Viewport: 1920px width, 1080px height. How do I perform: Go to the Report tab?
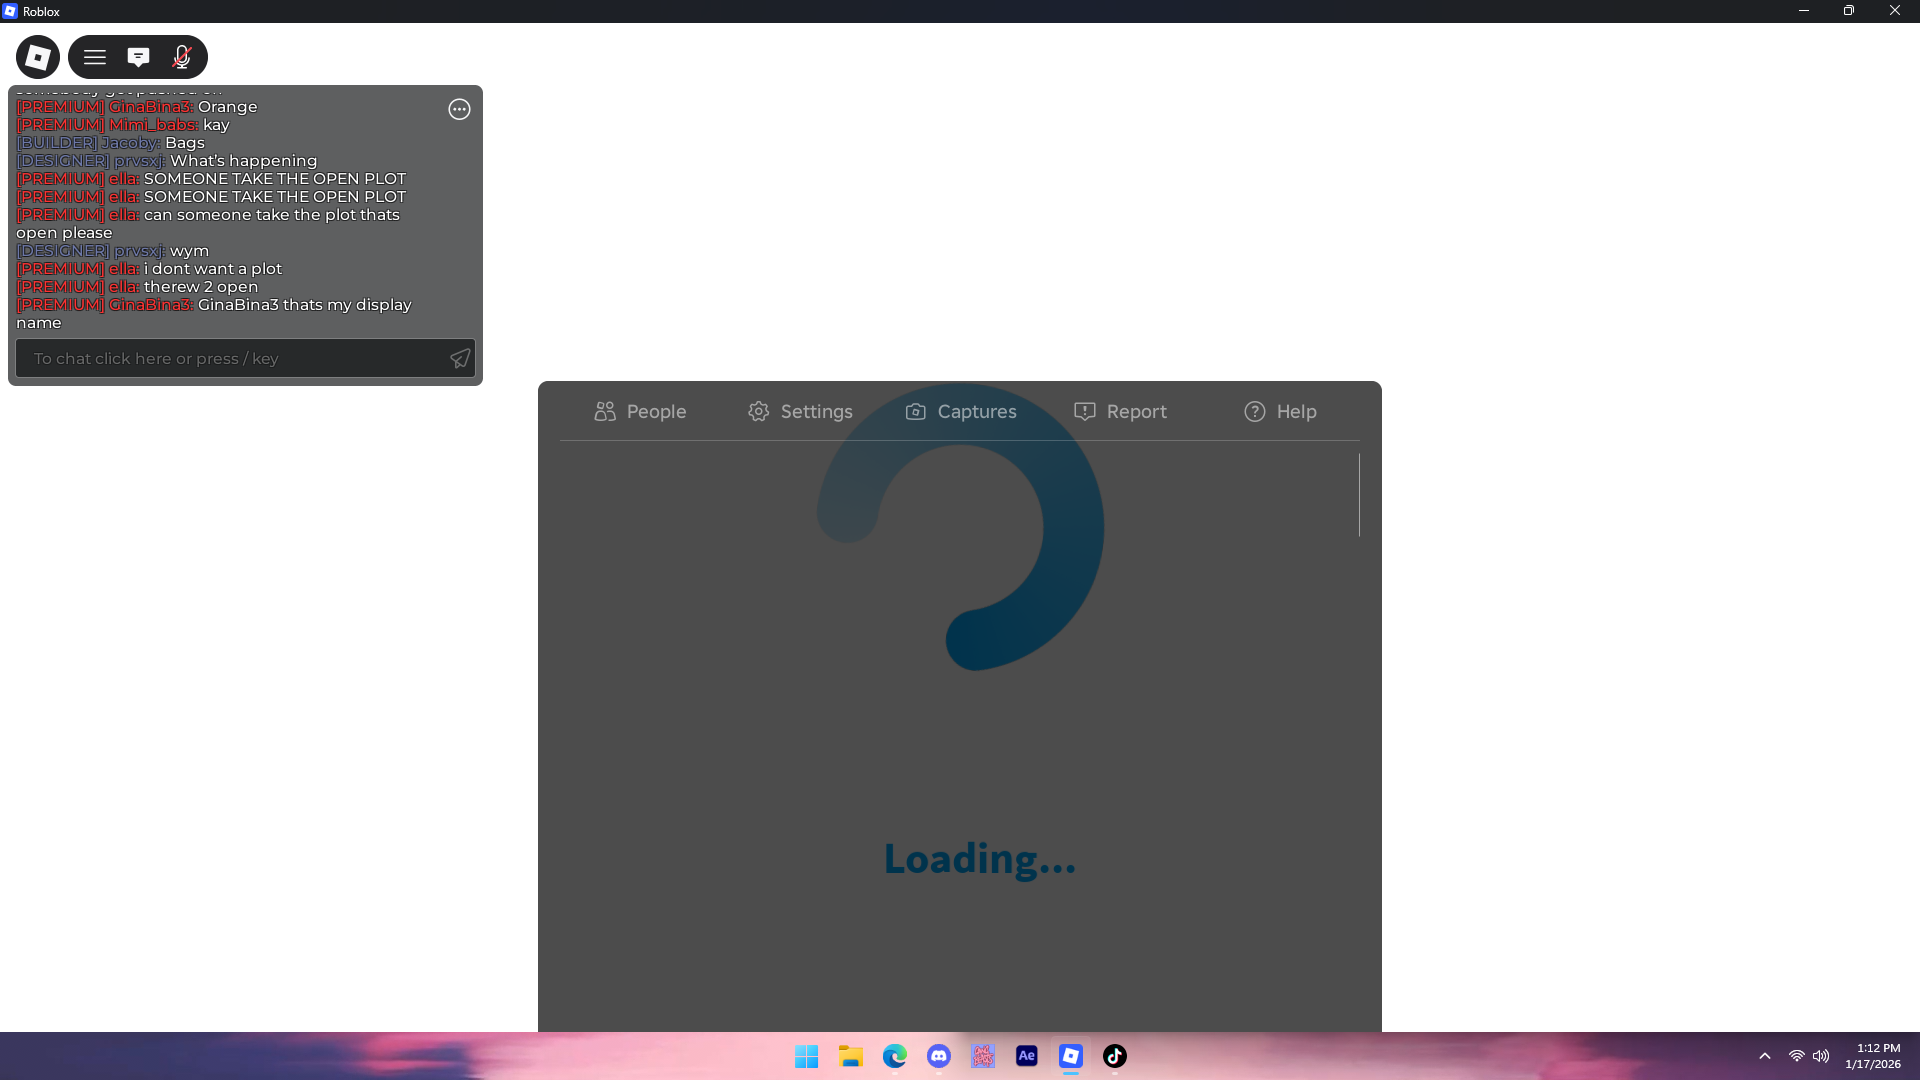click(1120, 412)
